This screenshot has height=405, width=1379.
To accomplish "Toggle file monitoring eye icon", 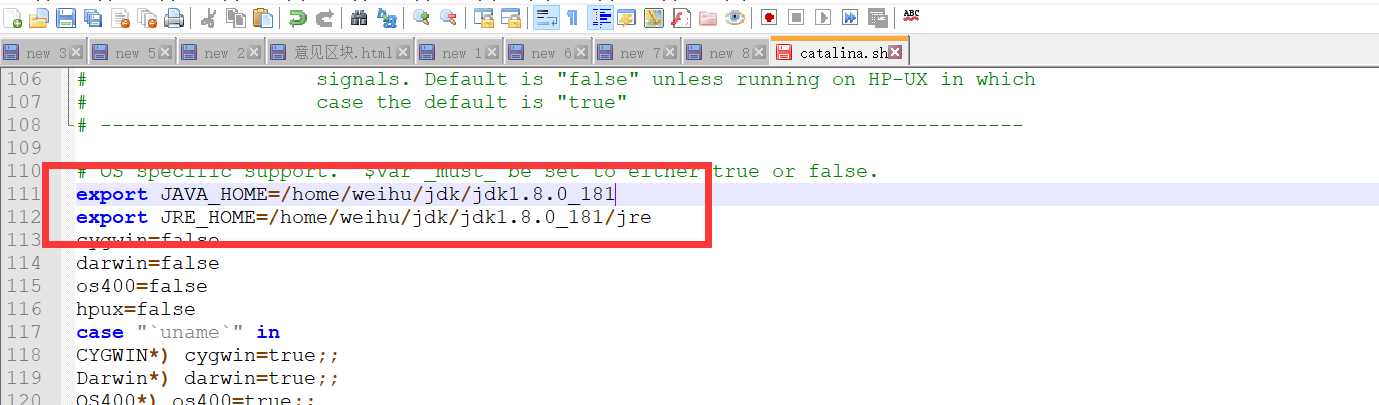I will point(734,18).
